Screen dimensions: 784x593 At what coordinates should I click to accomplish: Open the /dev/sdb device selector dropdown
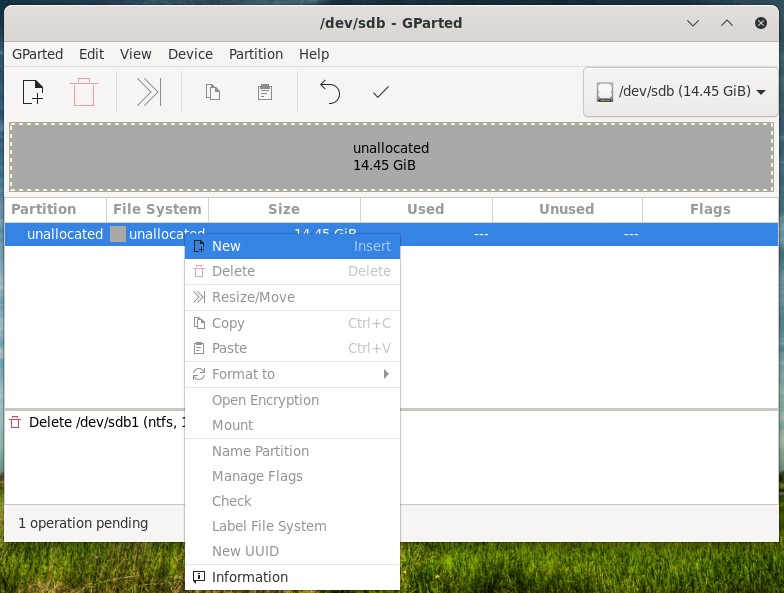680,92
